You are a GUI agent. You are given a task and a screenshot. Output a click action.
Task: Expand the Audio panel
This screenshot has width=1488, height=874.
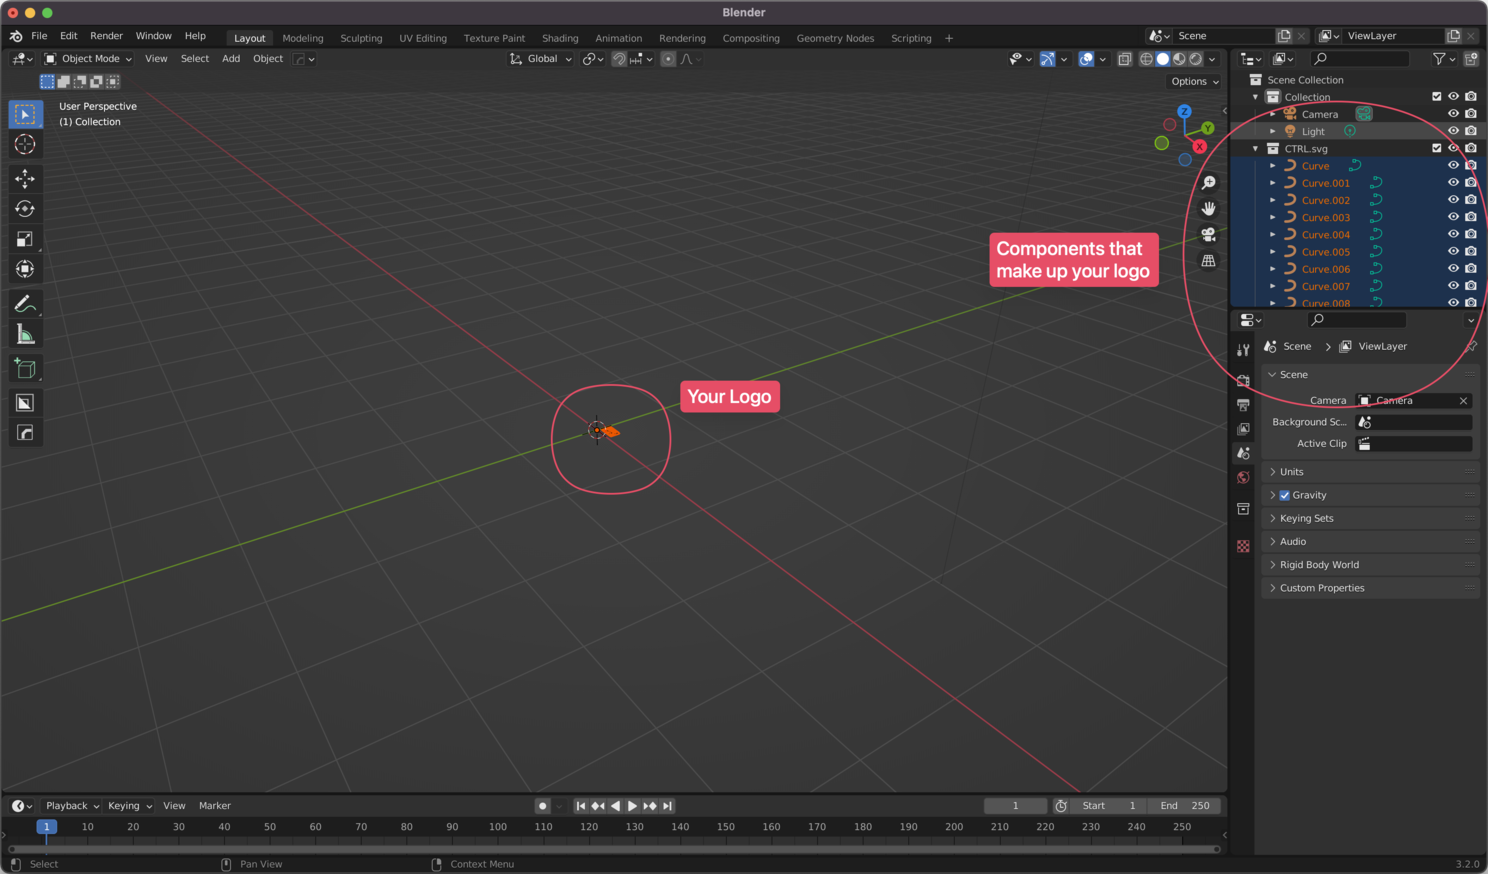point(1370,542)
